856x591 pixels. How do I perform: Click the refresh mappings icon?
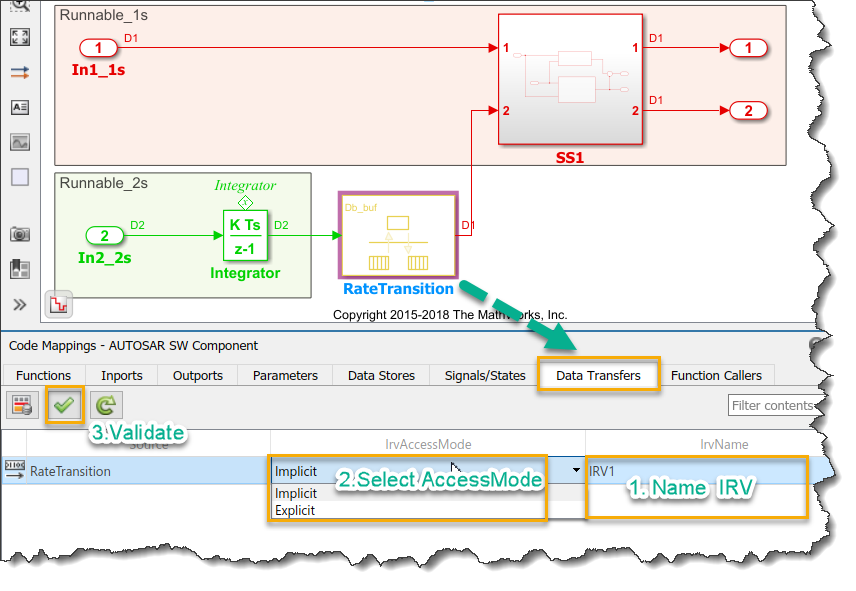[x=104, y=405]
